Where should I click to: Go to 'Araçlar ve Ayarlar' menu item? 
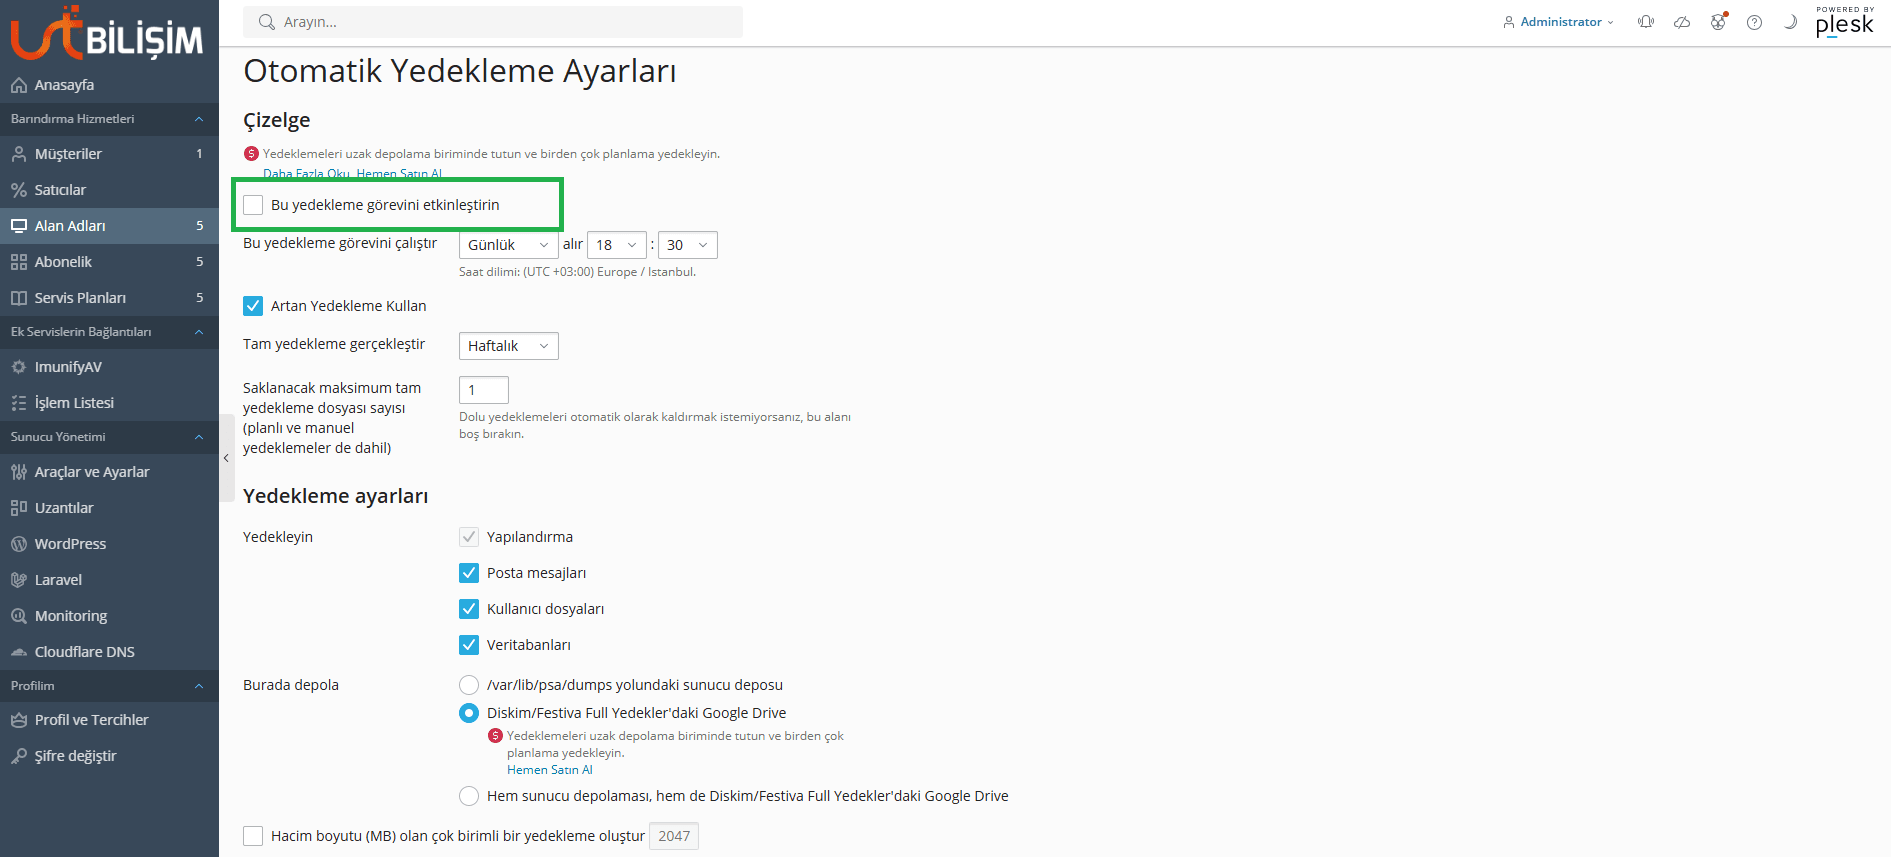click(x=92, y=472)
